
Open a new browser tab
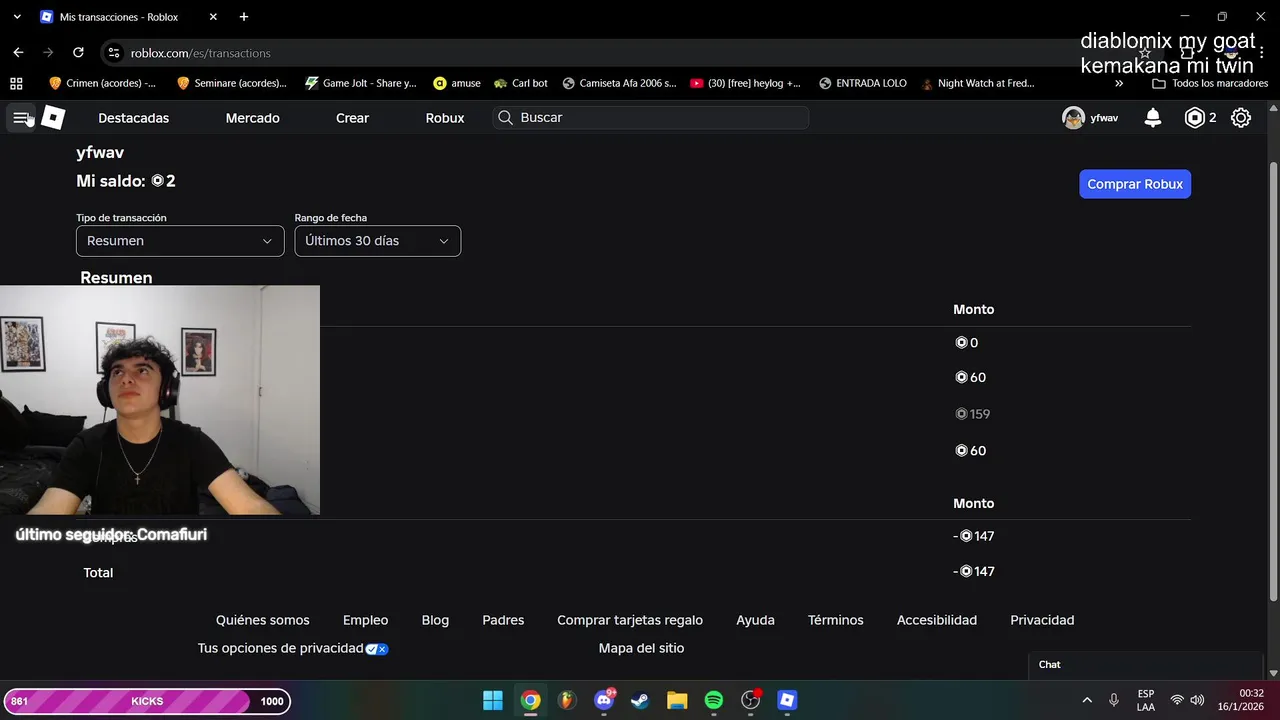[244, 17]
